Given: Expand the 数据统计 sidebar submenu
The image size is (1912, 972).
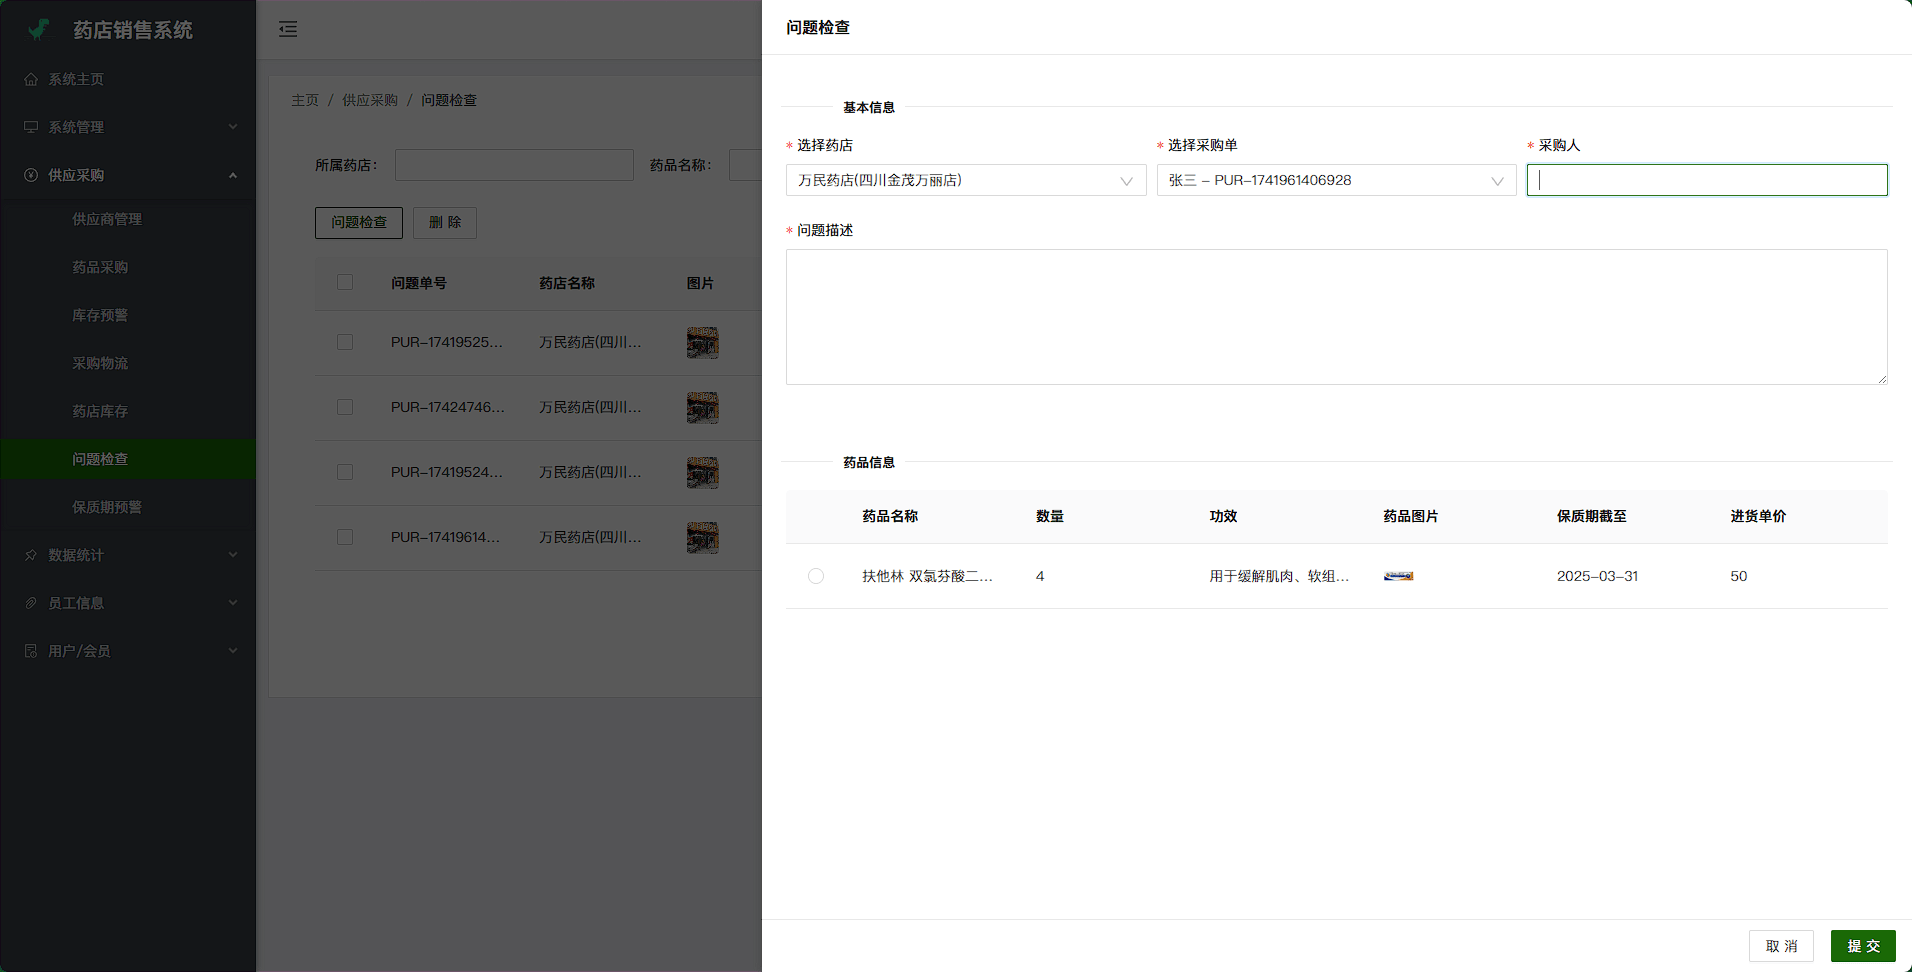Looking at the screenshot, I should tap(128, 555).
